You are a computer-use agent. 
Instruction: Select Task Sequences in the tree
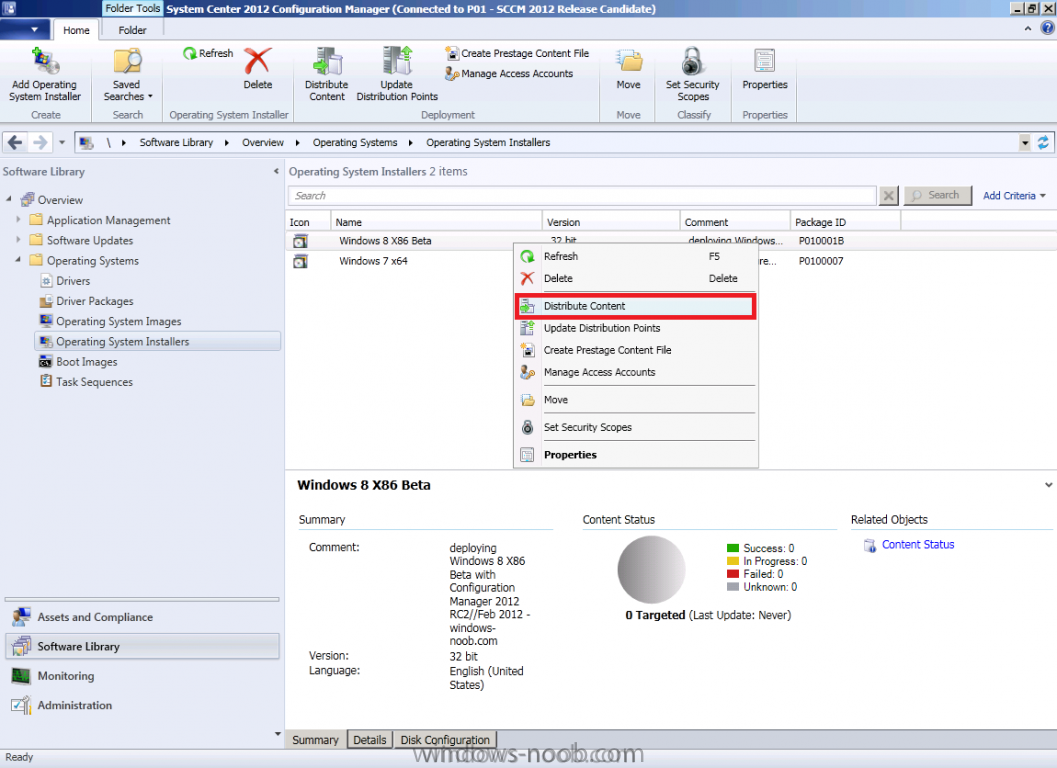(94, 382)
